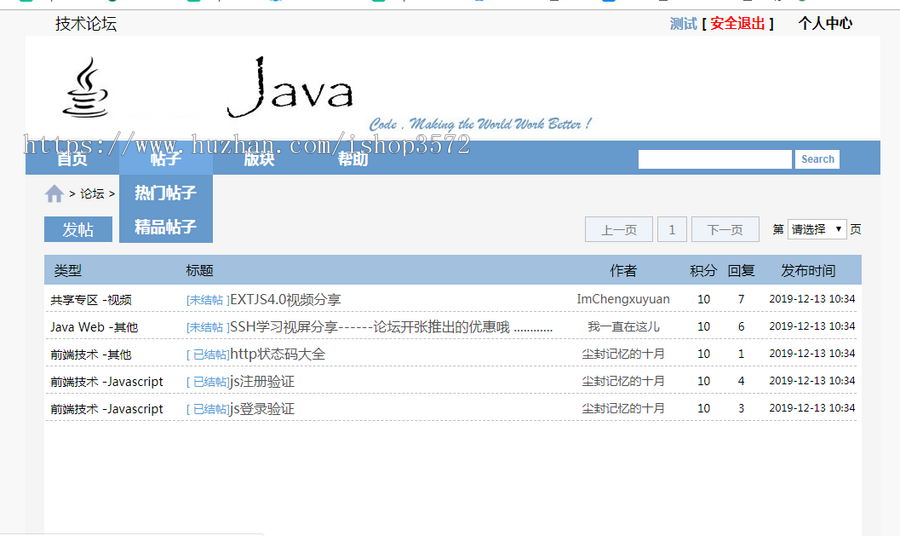The height and width of the screenshot is (536, 900).
Task: Click the 回复 column header
Action: pyautogui.click(x=741, y=270)
